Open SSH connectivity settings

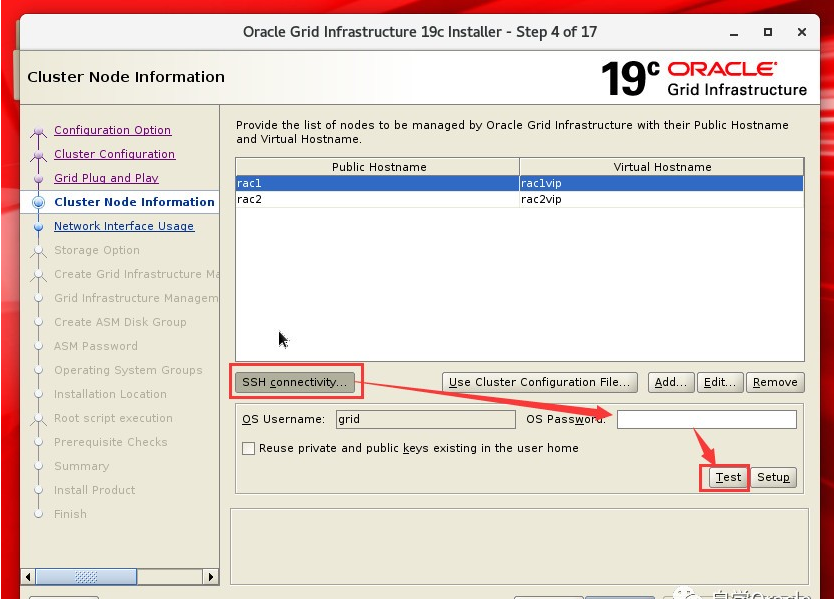[x=295, y=382]
